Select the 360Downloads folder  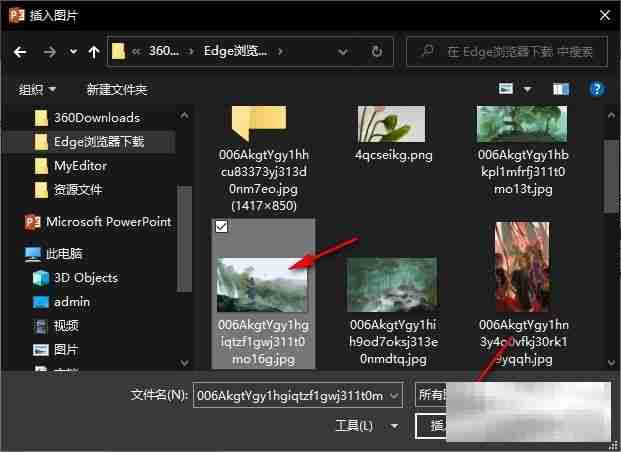point(96,118)
